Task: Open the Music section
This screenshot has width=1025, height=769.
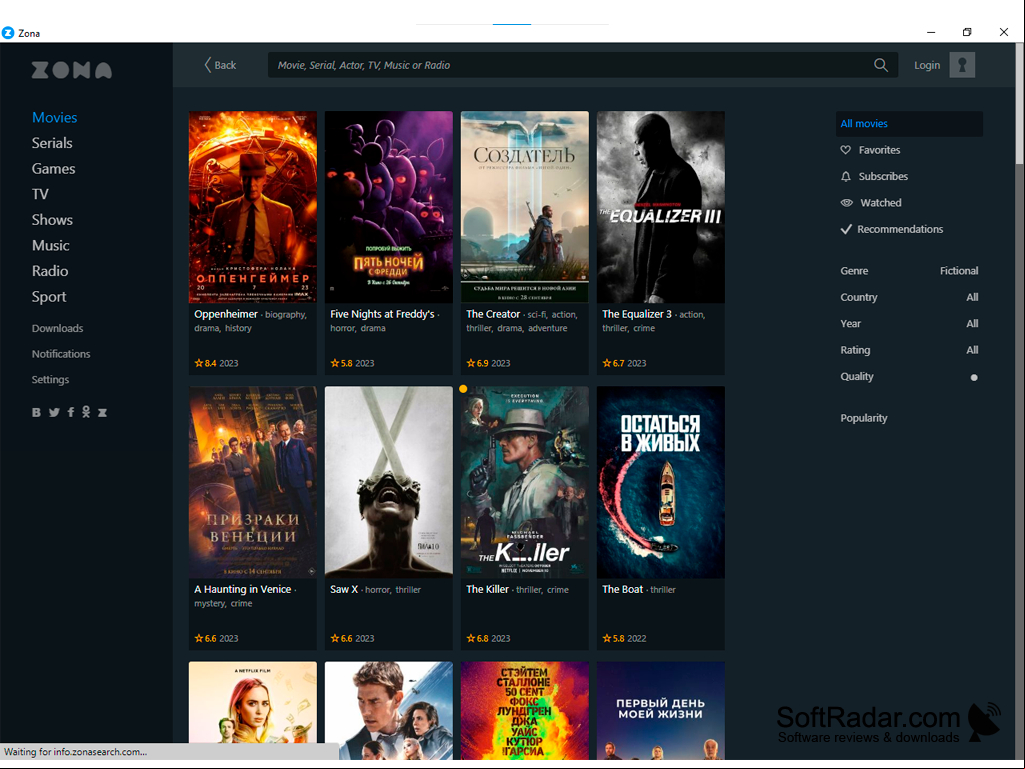Action: [50, 245]
